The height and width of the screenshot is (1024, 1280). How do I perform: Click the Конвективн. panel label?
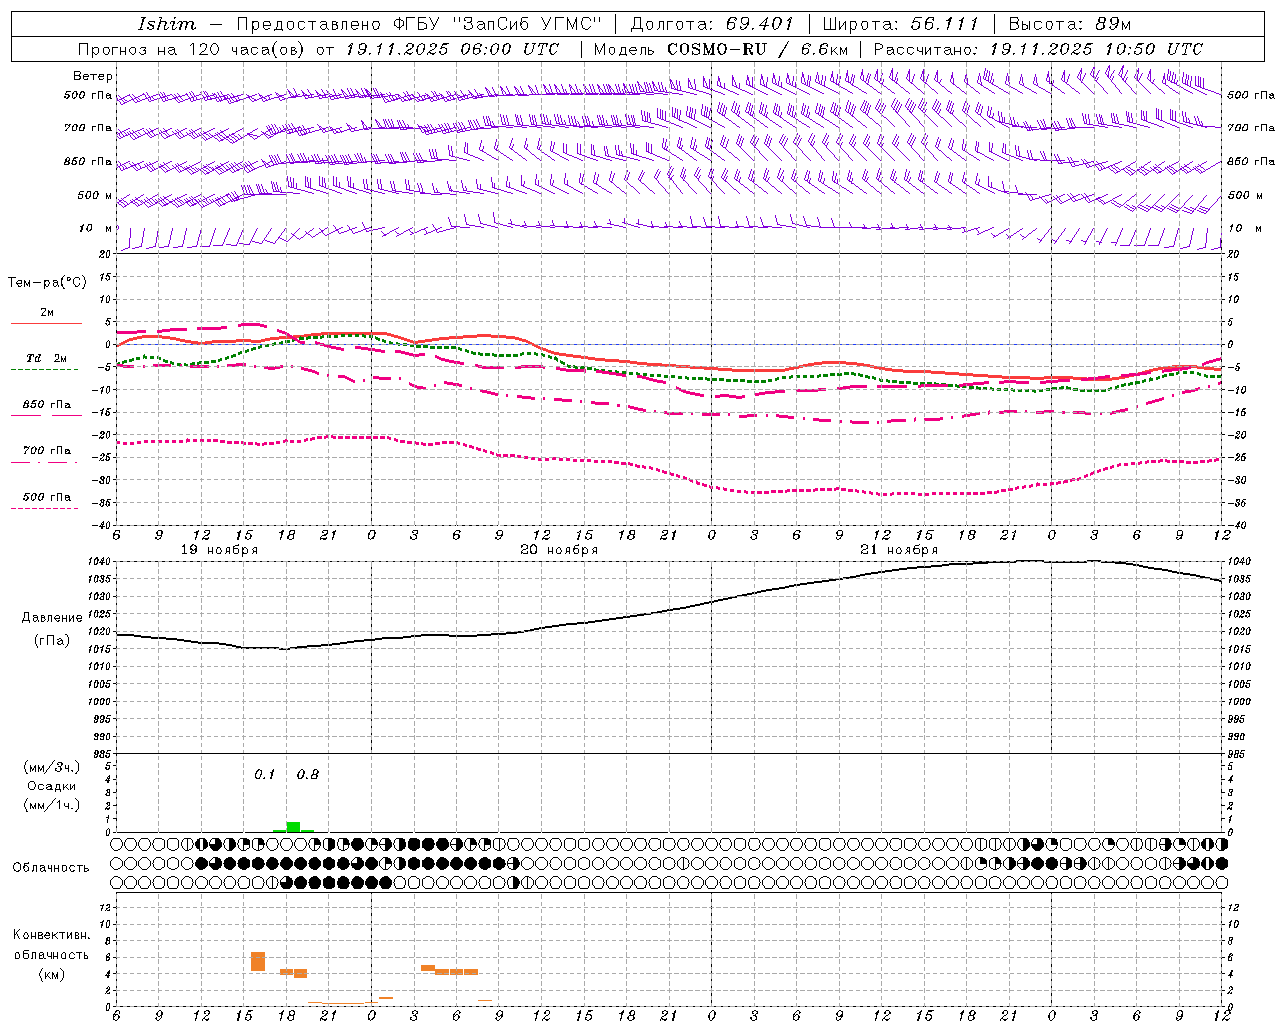point(52,935)
